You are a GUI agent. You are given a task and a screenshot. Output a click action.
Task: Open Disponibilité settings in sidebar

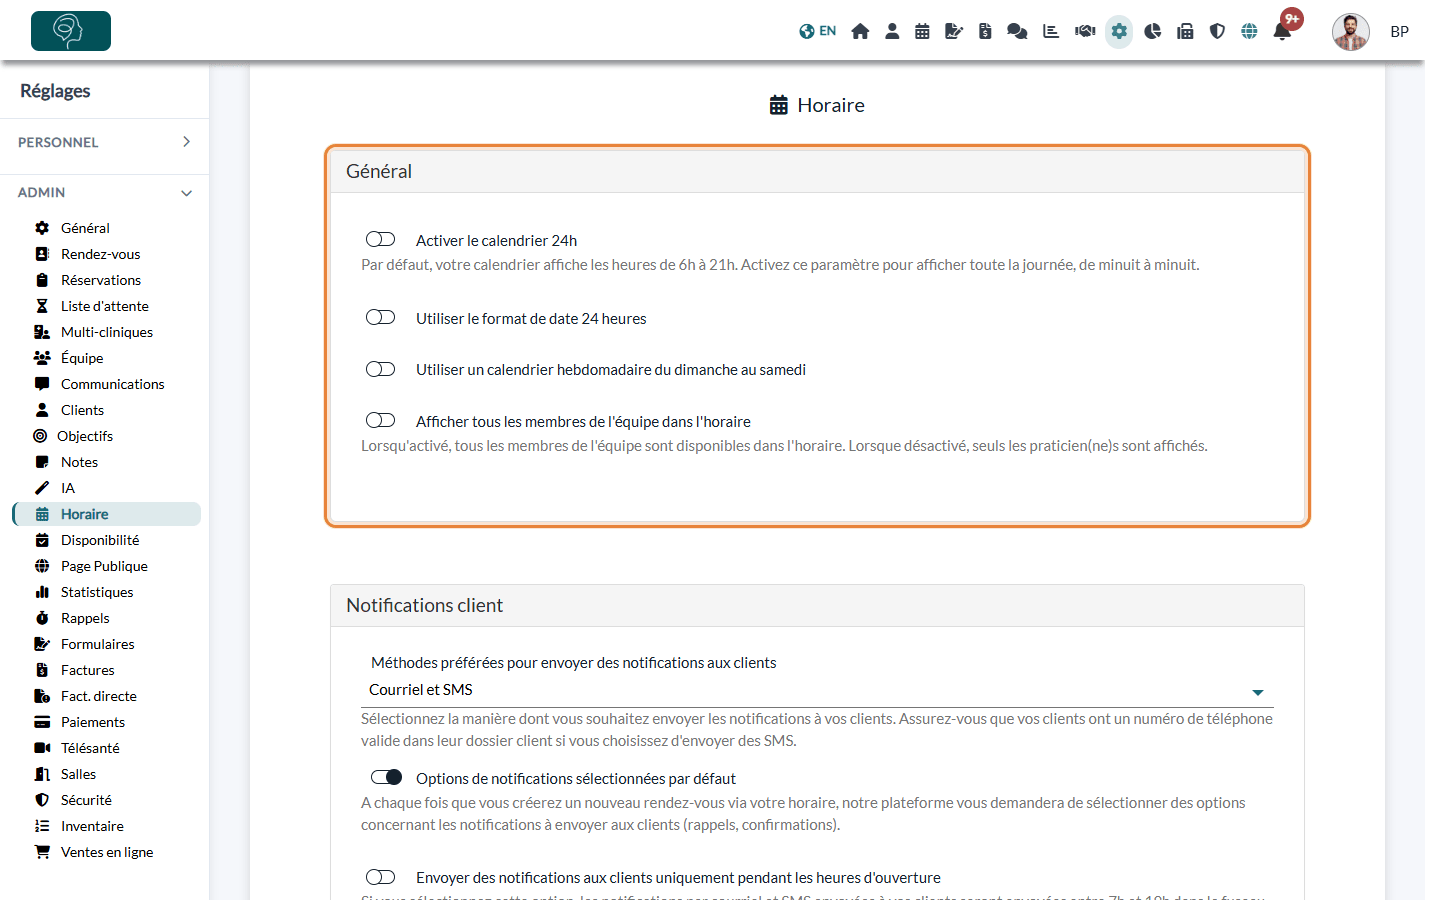pyautogui.click(x=100, y=540)
